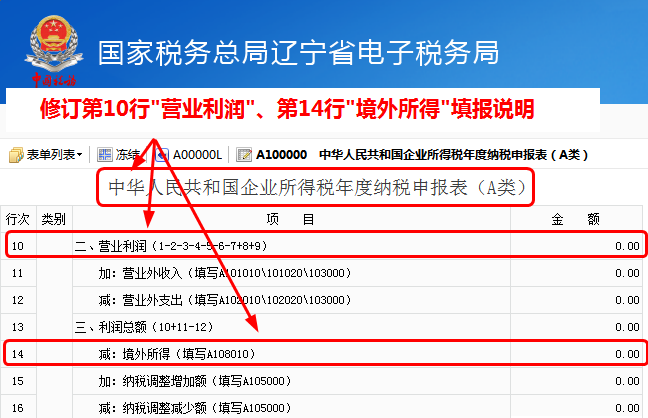This screenshot has width=648, height=418.
Task: Click the amount field for 纳税调整减少额
Action: point(577,408)
